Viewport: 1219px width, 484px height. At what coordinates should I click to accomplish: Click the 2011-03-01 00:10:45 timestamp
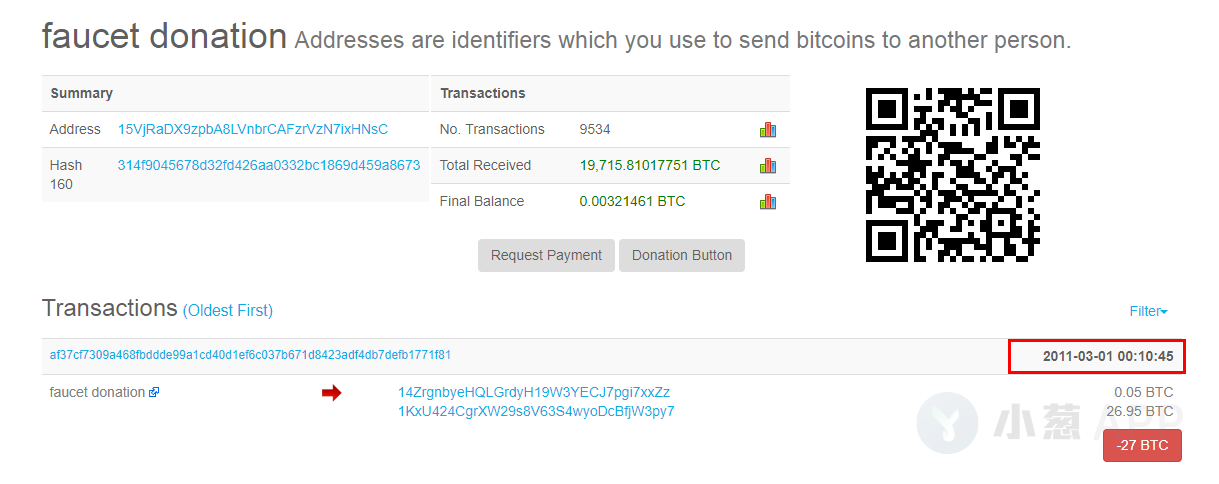click(x=1108, y=356)
